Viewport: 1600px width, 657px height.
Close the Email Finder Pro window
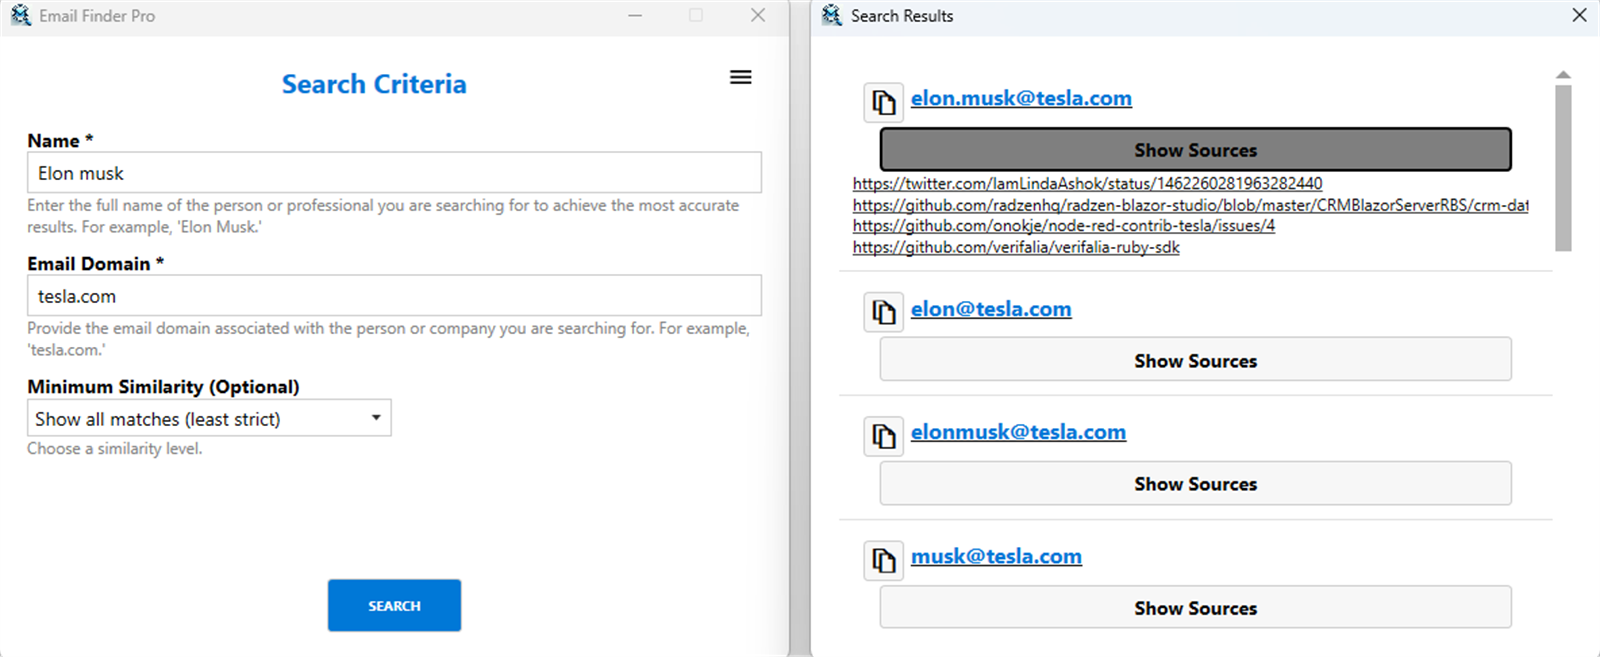[x=758, y=15]
